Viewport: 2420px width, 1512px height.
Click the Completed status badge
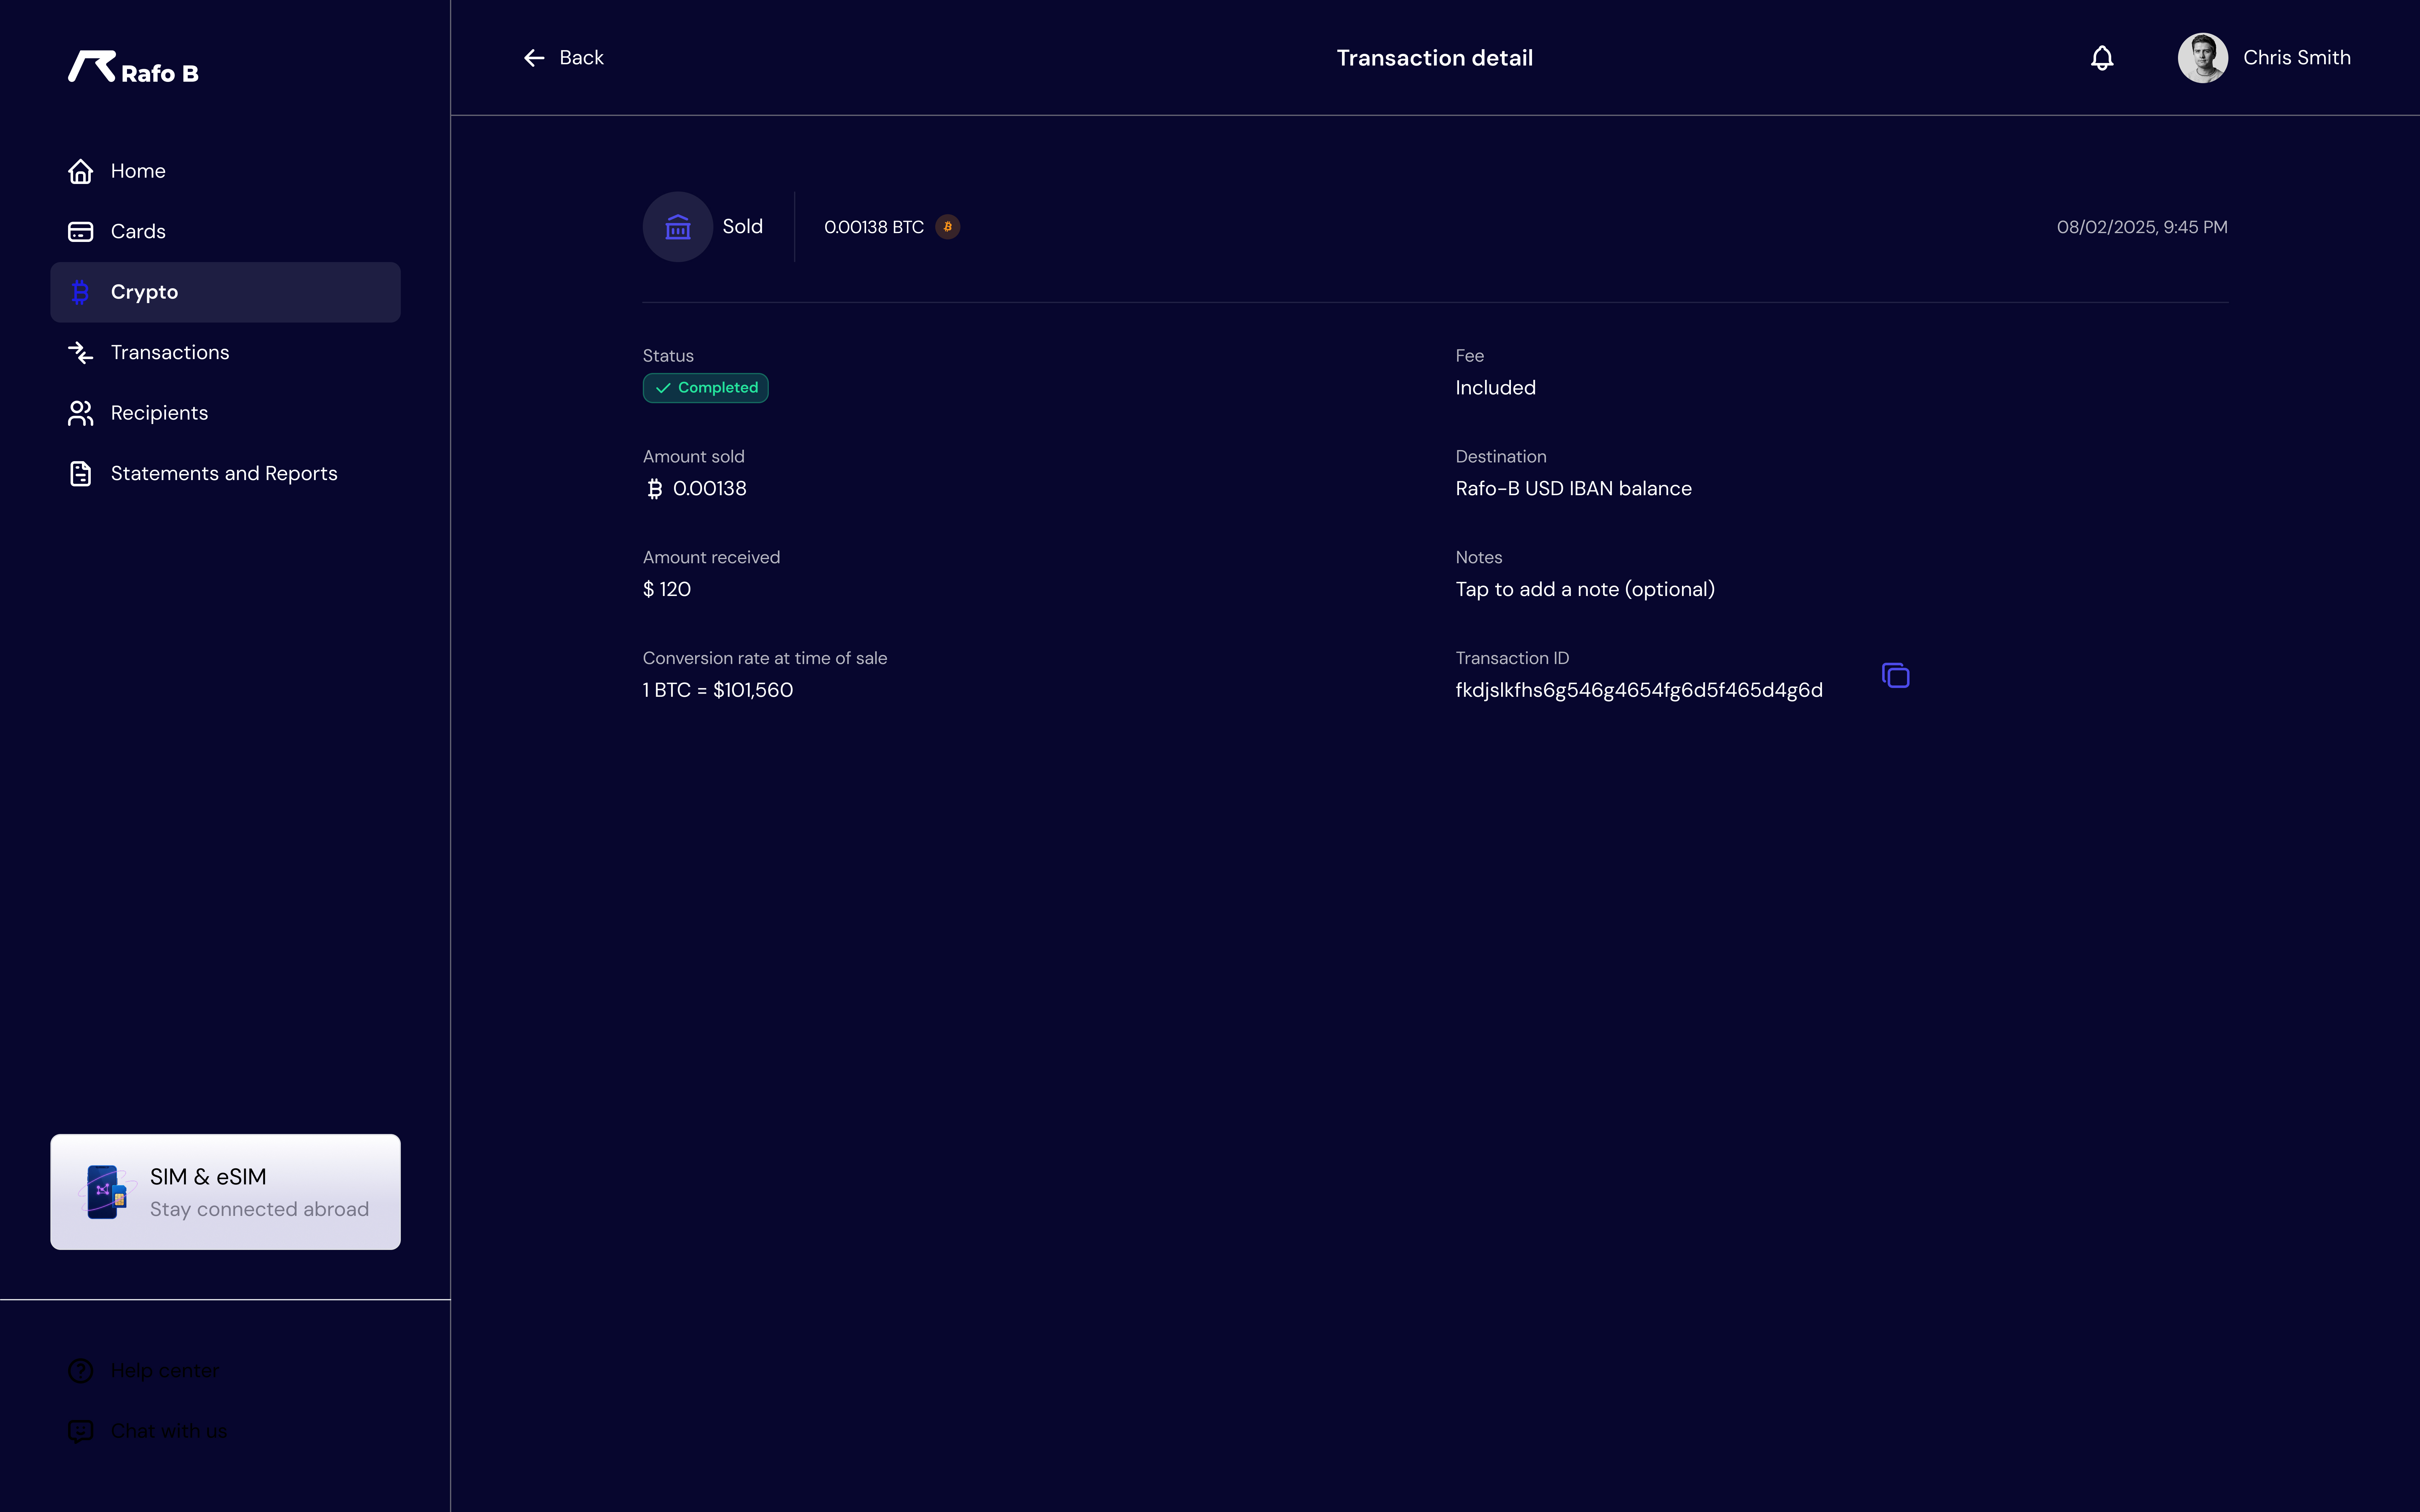pos(705,388)
